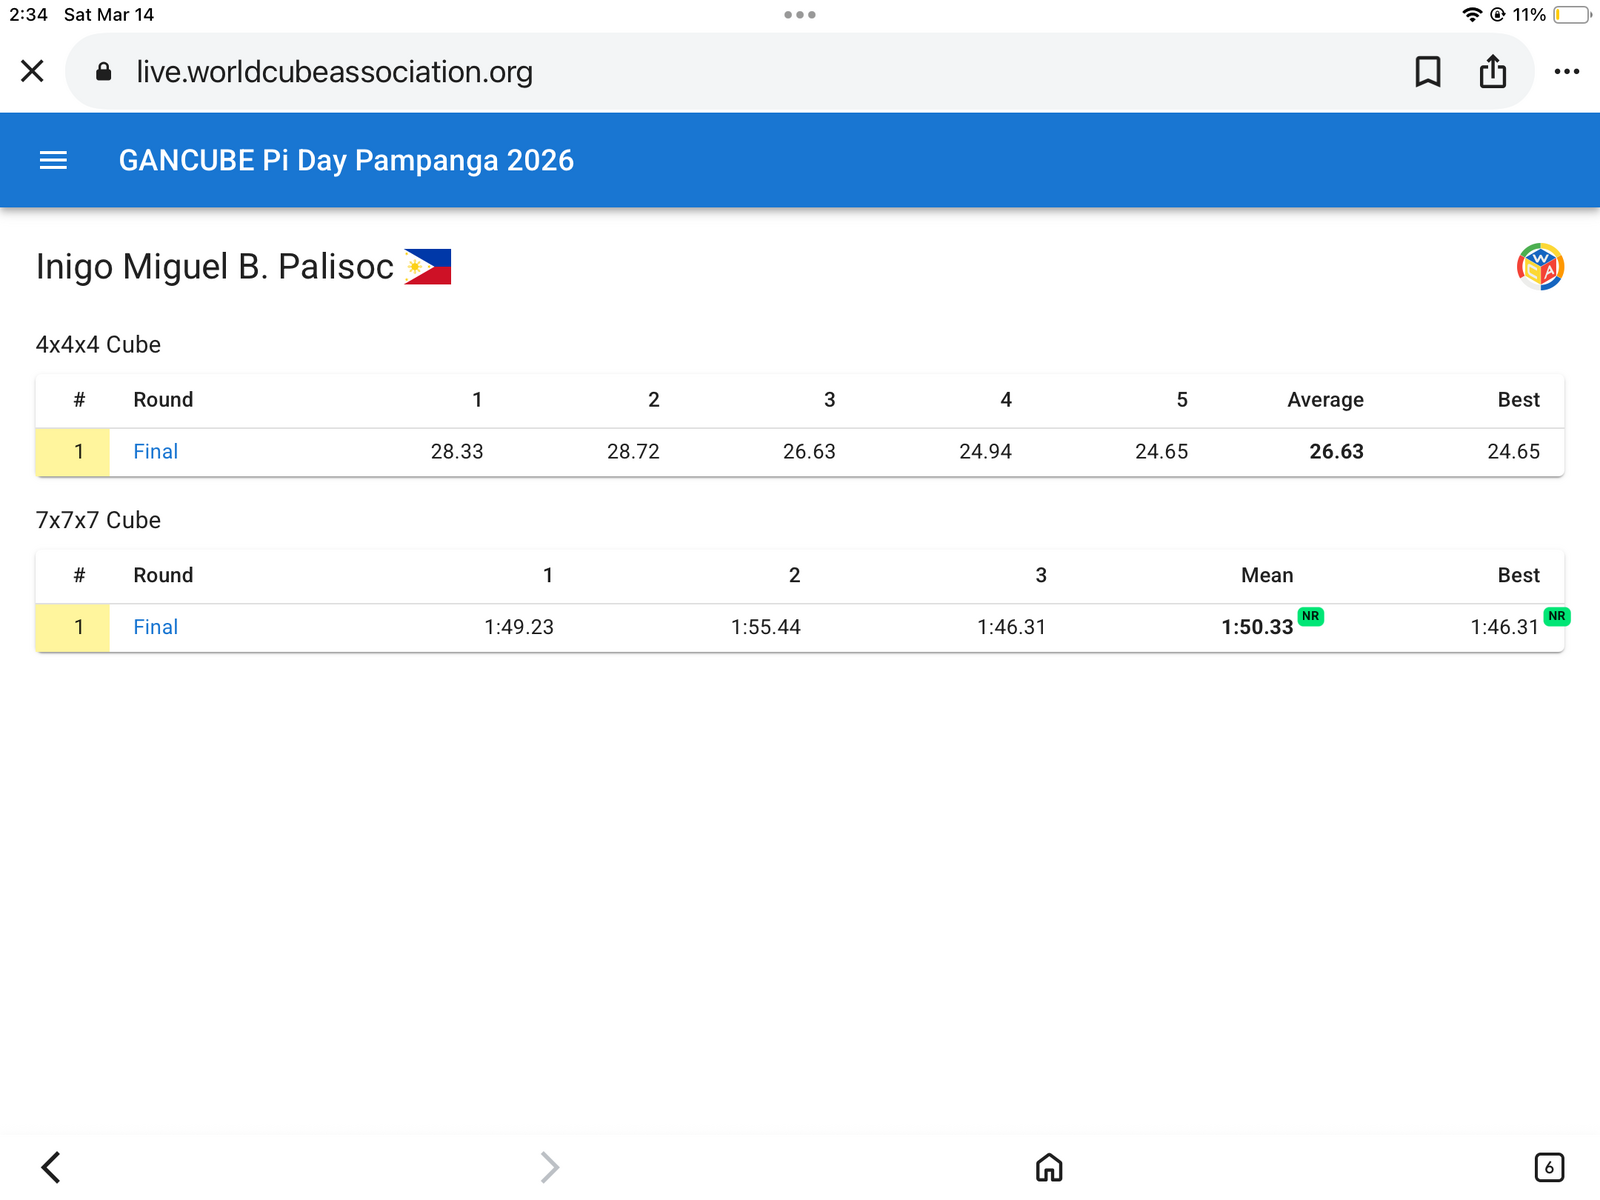The width and height of the screenshot is (1600, 1200).
Task: Click the name Inigo Miguel B. Palisoc
Action: click(x=215, y=267)
